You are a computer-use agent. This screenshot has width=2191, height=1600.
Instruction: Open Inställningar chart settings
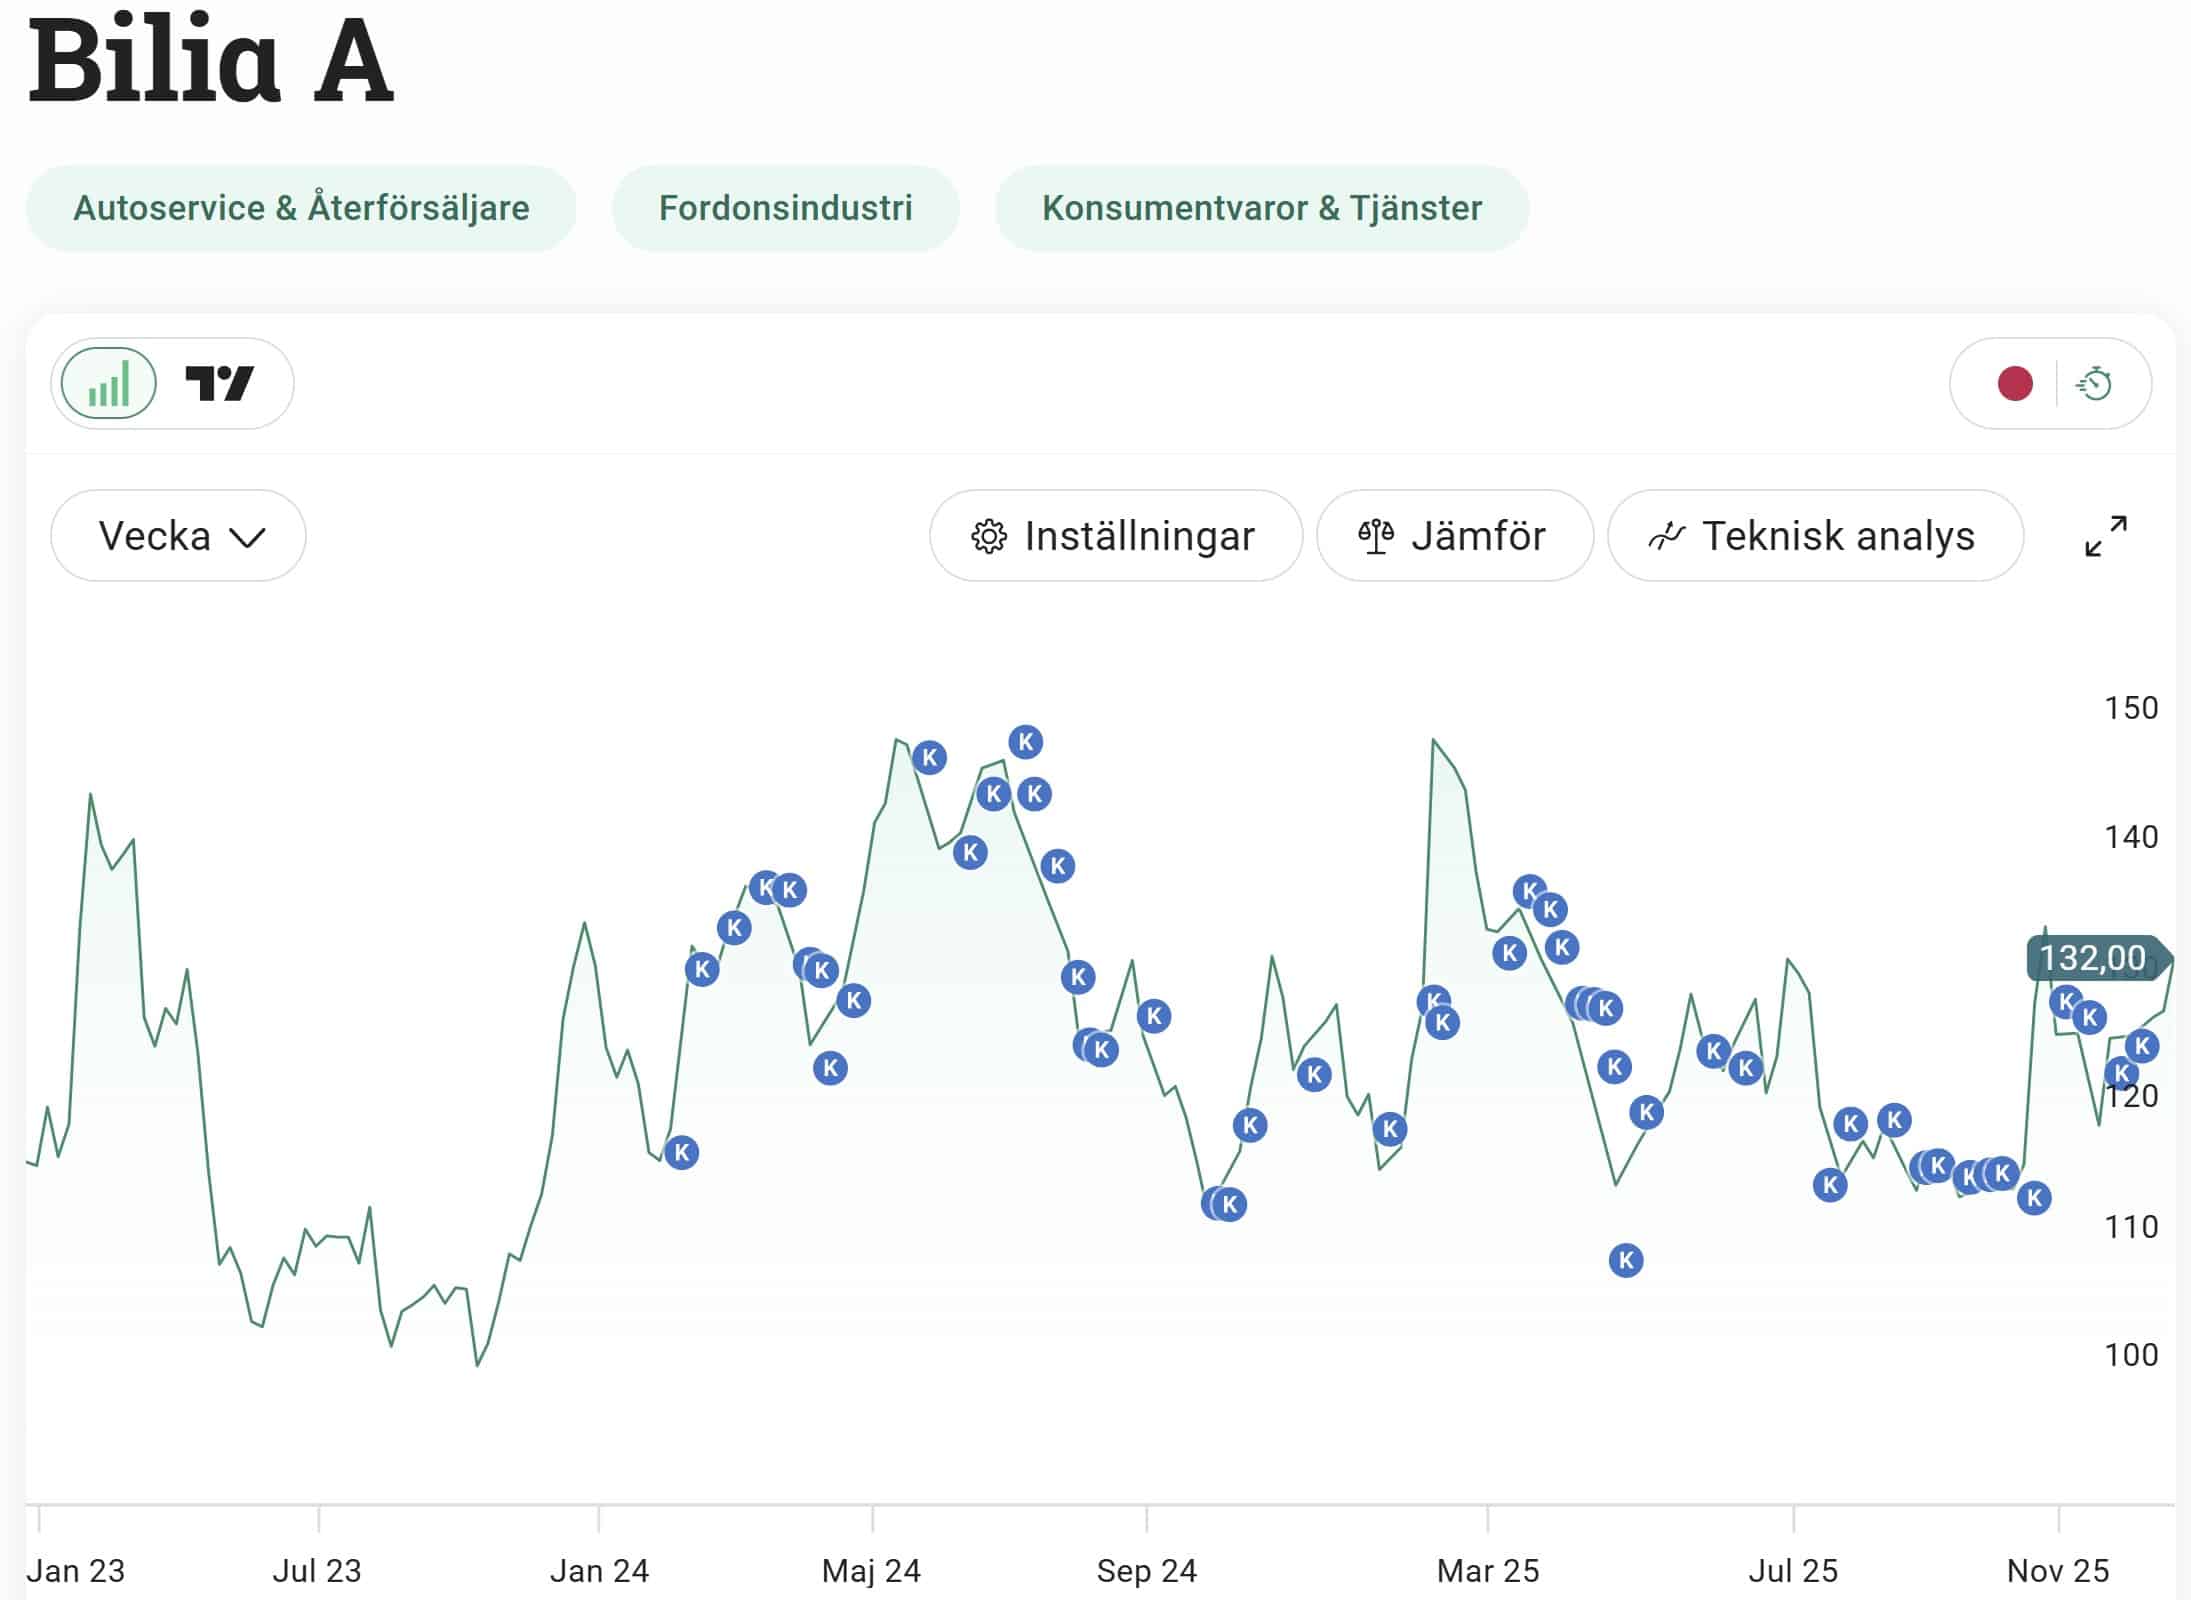[1115, 536]
